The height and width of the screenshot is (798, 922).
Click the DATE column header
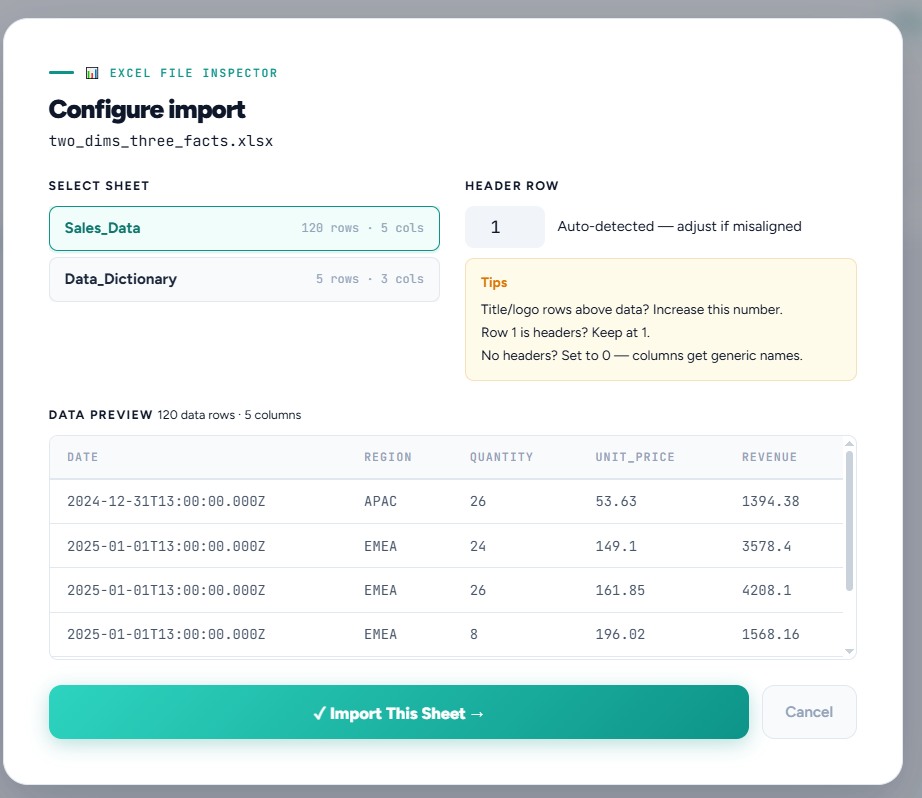pos(82,457)
